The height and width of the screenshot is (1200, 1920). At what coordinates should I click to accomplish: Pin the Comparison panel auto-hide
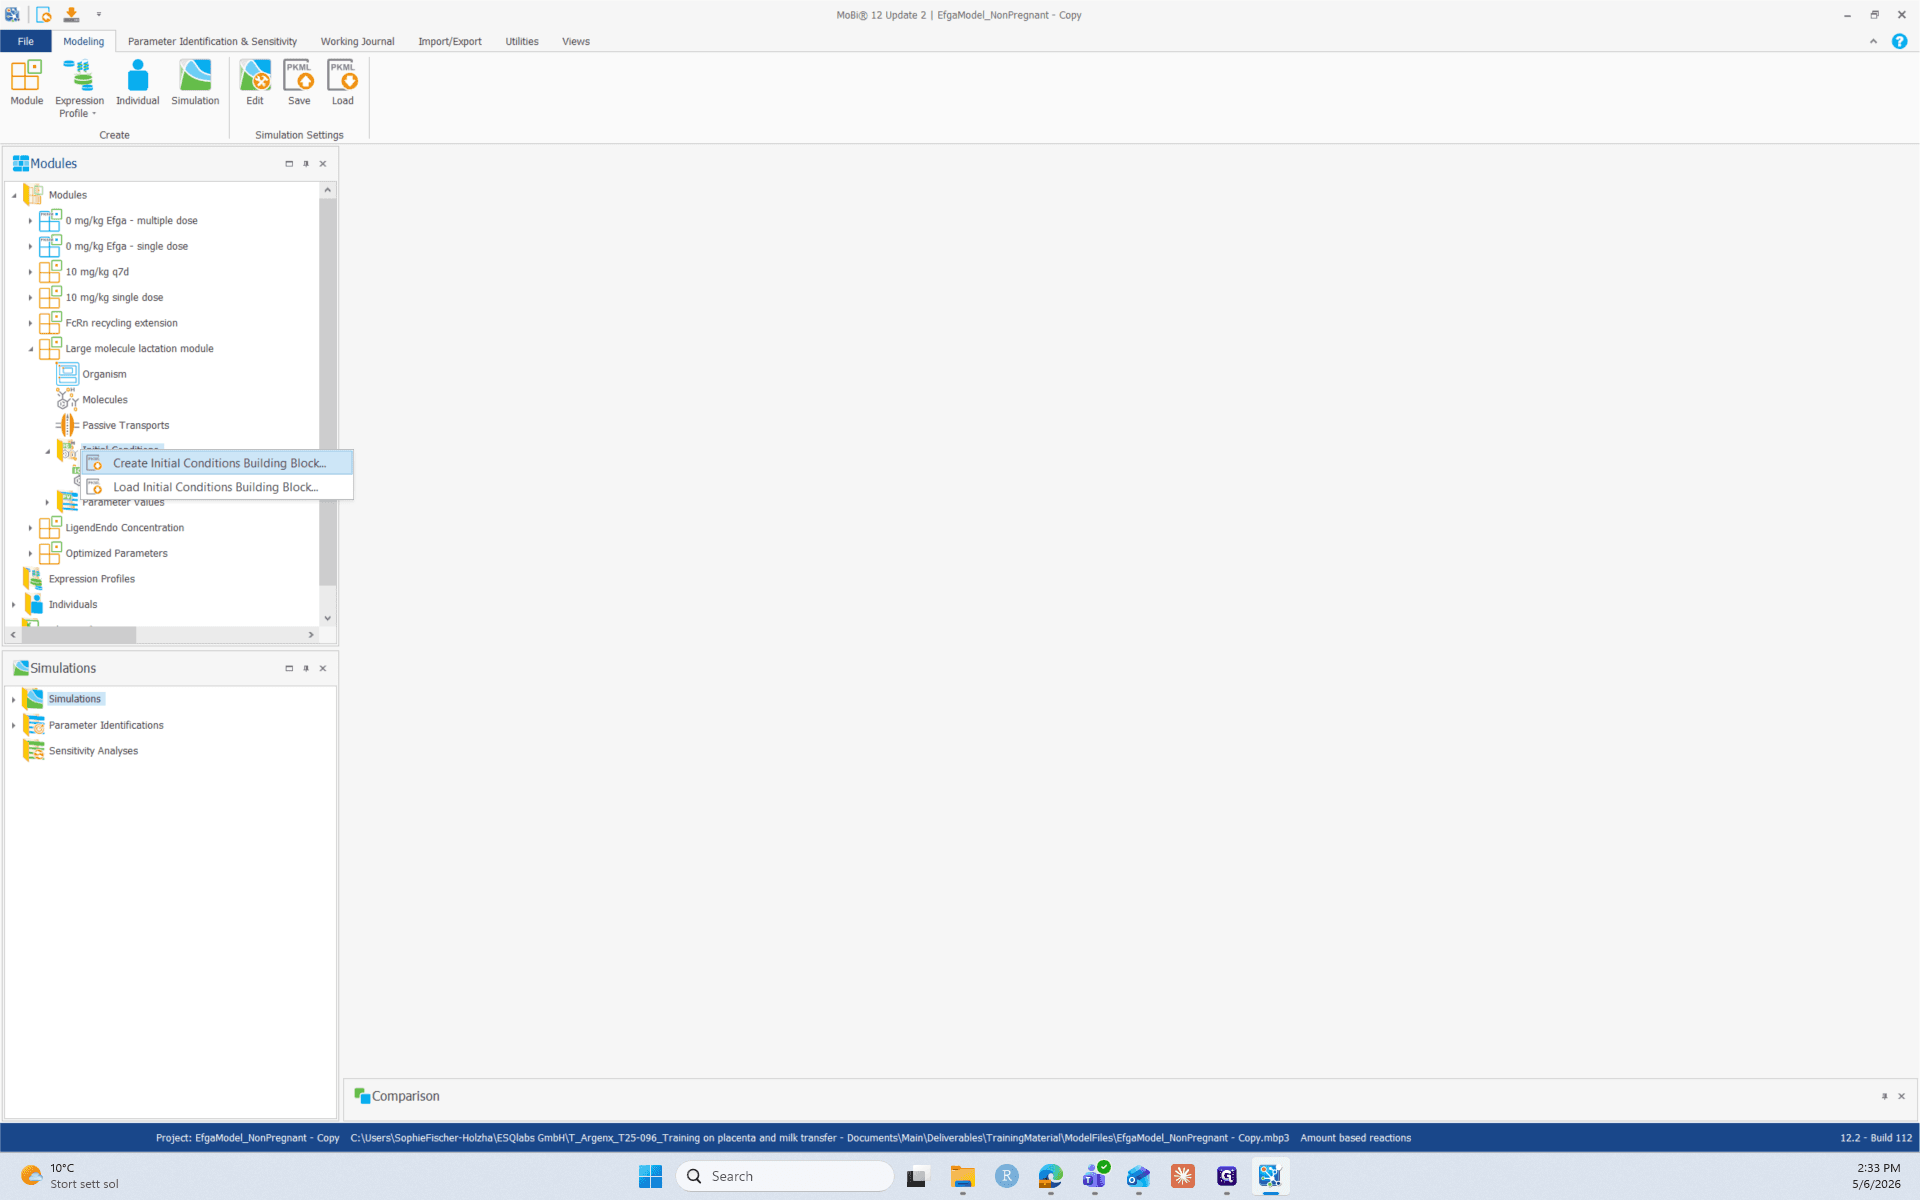pos(1884,1096)
